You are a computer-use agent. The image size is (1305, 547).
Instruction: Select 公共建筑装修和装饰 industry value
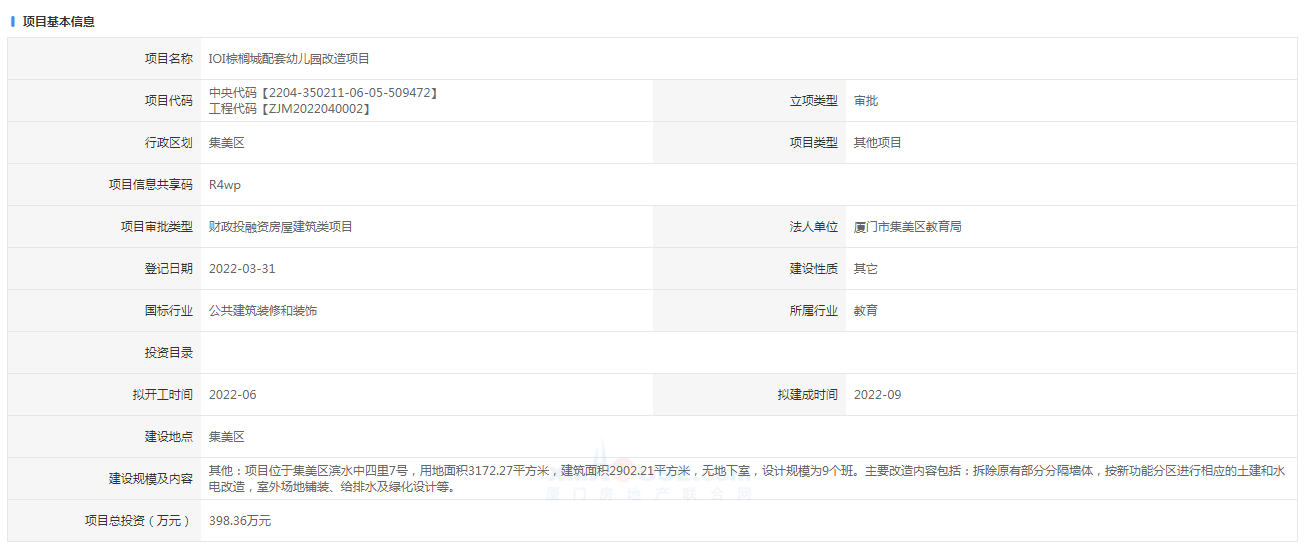pyautogui.click(x=263, y=311)
